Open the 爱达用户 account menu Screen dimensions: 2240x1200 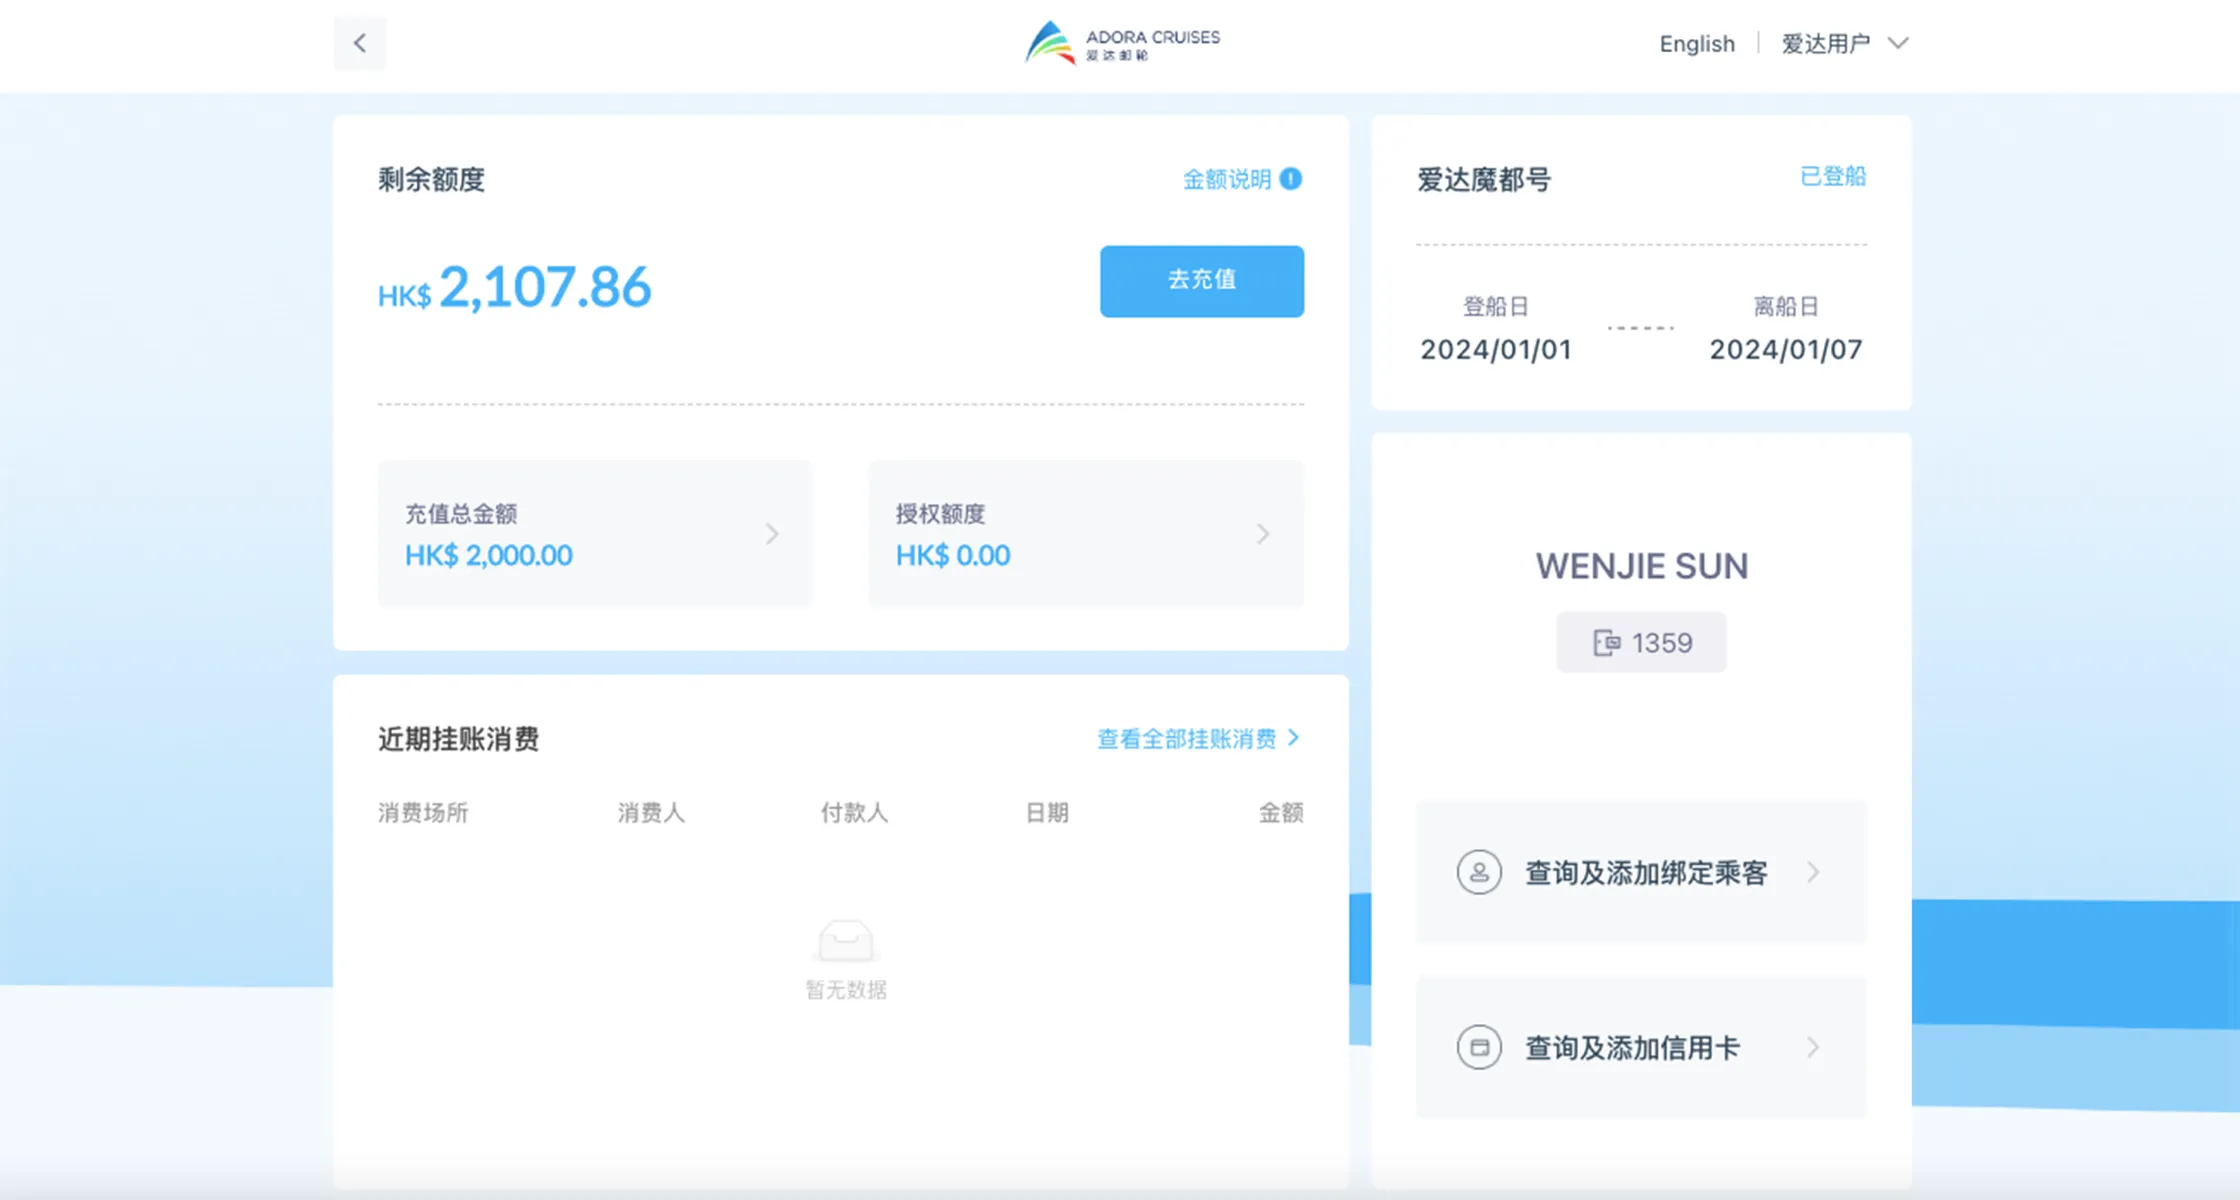[1825, 44]
